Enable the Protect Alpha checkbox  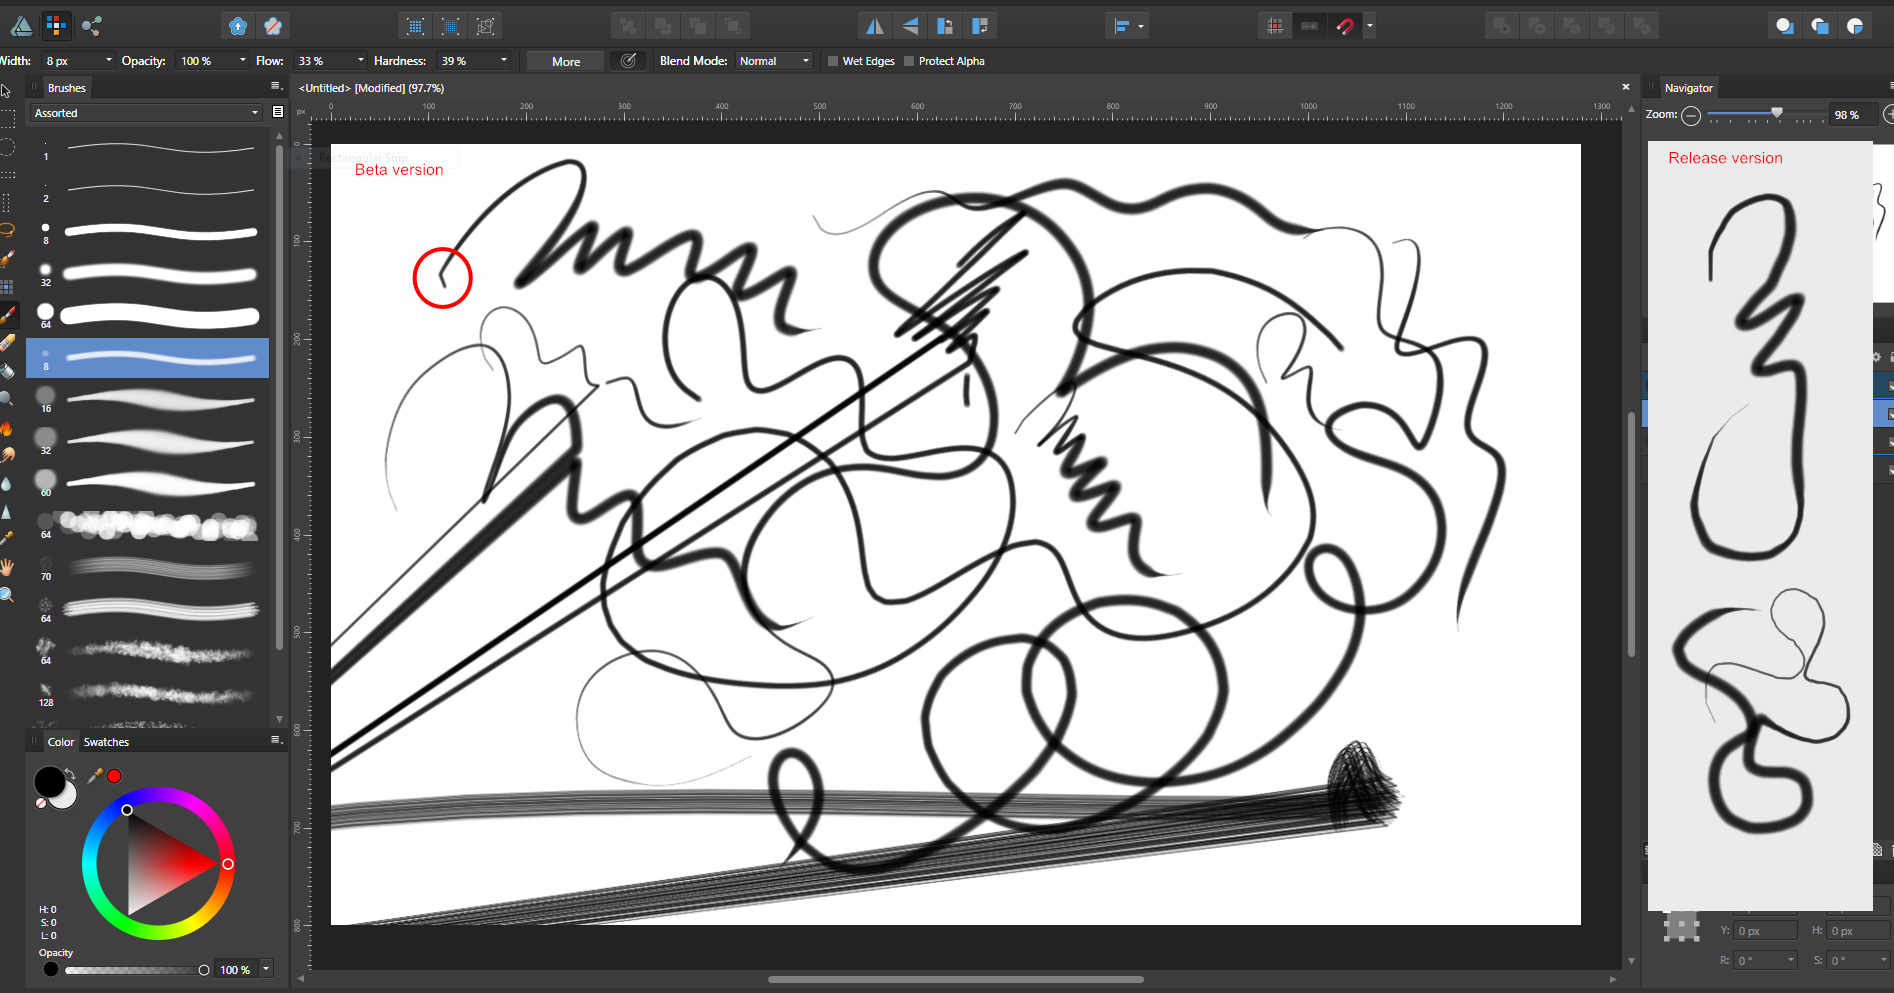(x=909, y=61)
